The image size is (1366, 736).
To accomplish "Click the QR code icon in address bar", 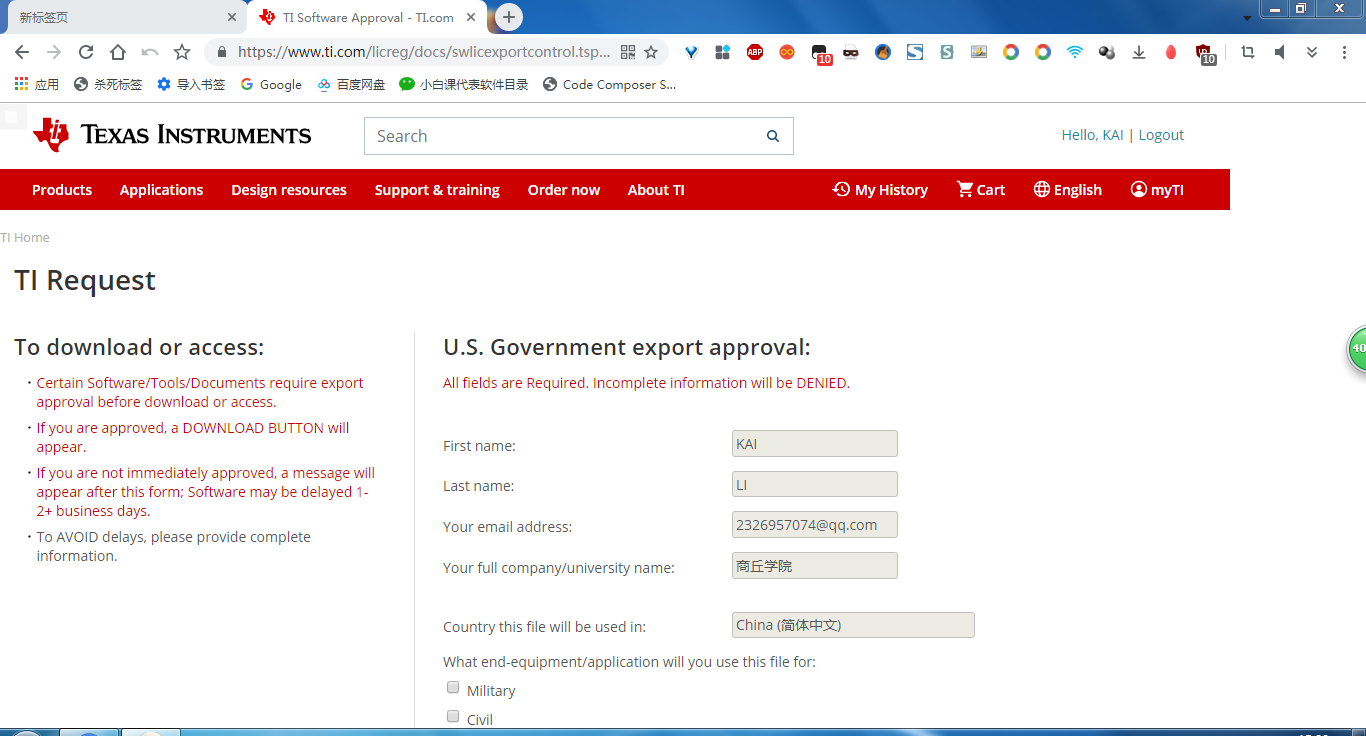I will [x=628, y=52].
